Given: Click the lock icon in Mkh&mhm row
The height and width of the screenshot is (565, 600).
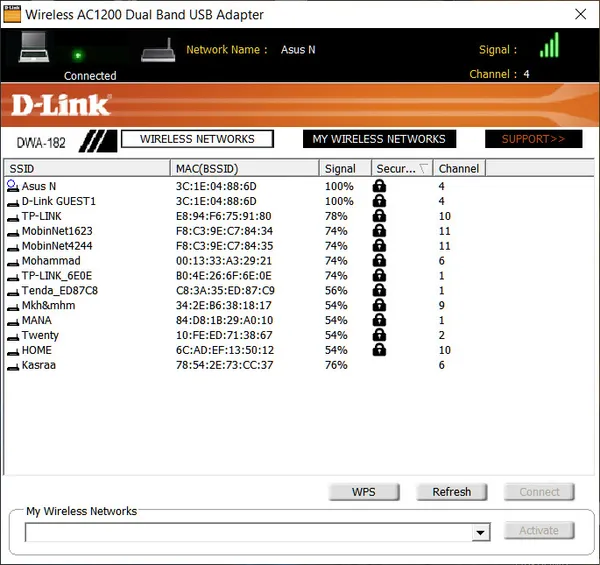Looking at the screenshot, I should pyautogui.click(x=379, y=305).
